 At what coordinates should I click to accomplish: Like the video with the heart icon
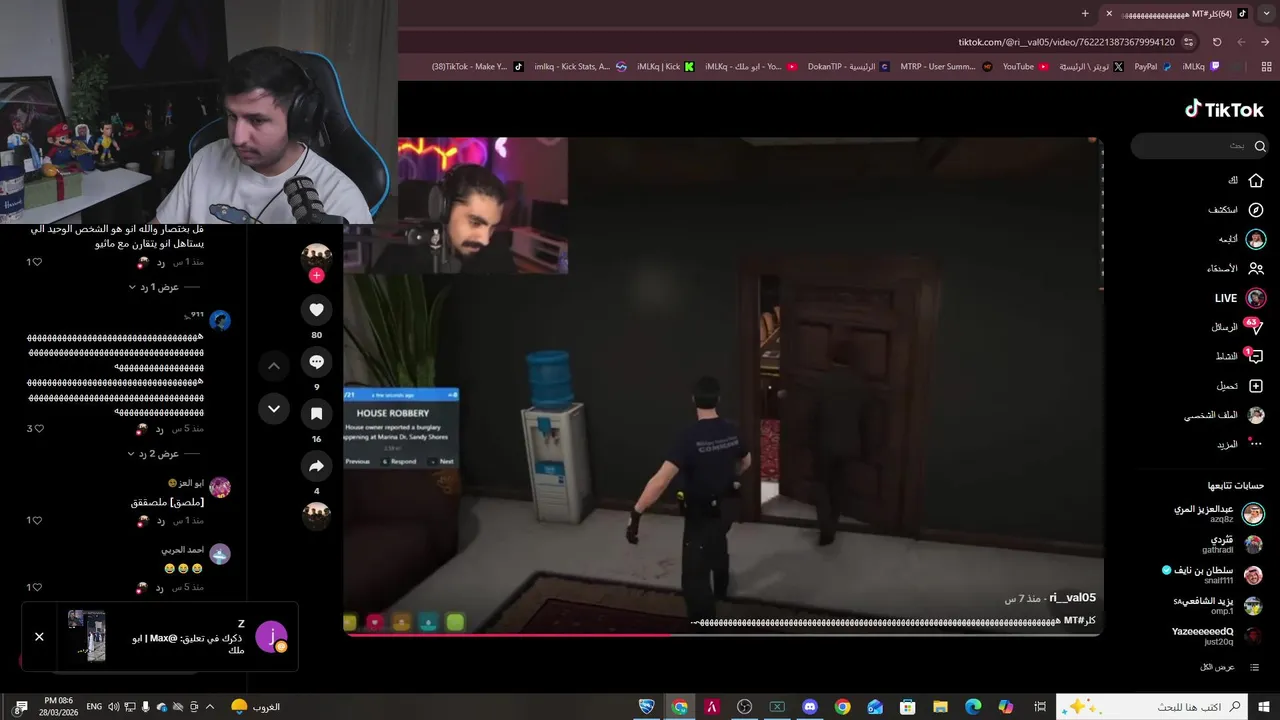pos(317,310)
